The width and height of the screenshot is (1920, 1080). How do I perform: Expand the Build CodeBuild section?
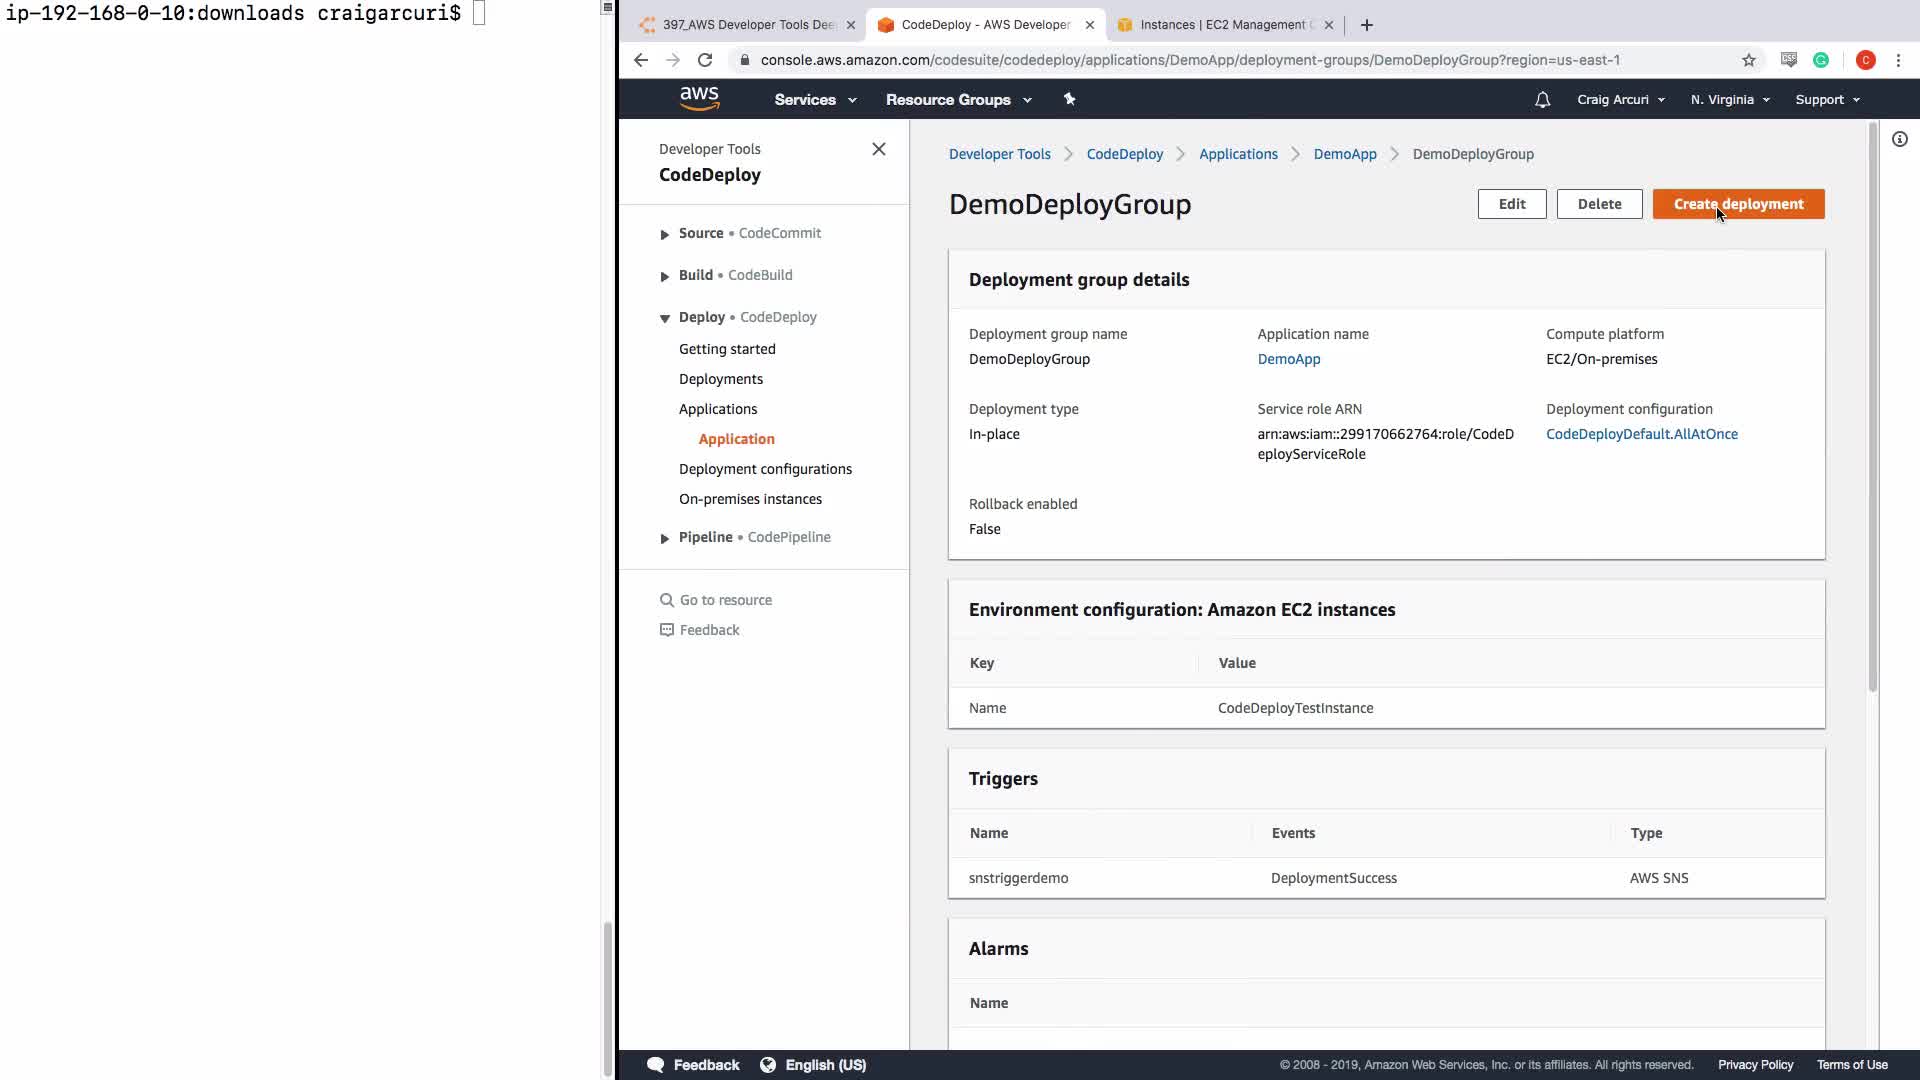665,276
